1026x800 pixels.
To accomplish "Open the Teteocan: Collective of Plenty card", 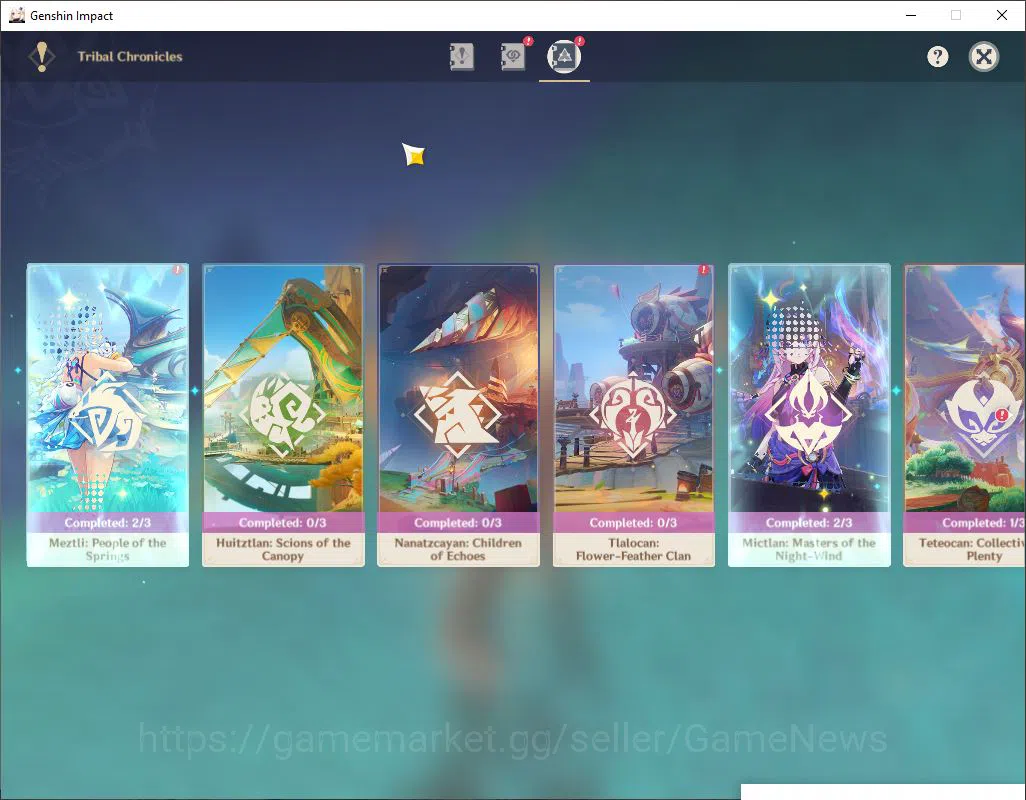I will pyautogui.click(x=964, y=415).
